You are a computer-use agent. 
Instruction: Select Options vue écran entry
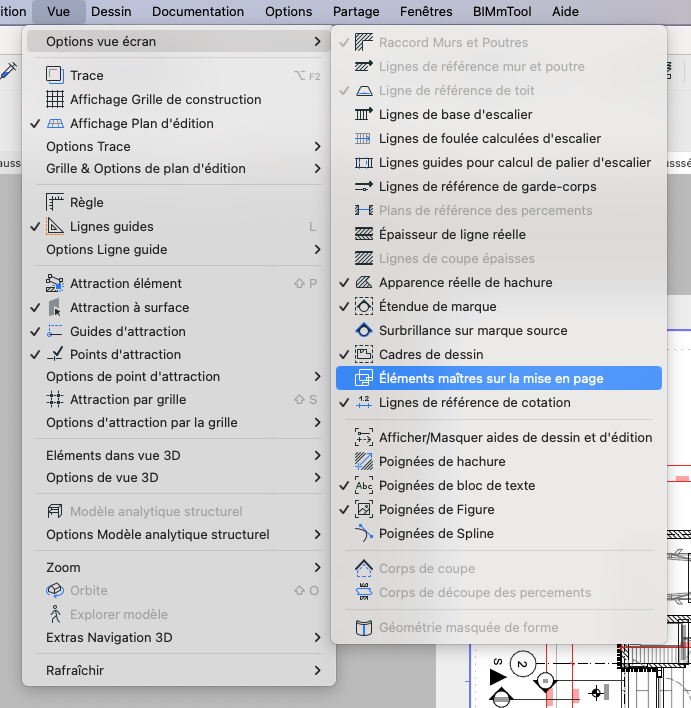coord(178,42)
